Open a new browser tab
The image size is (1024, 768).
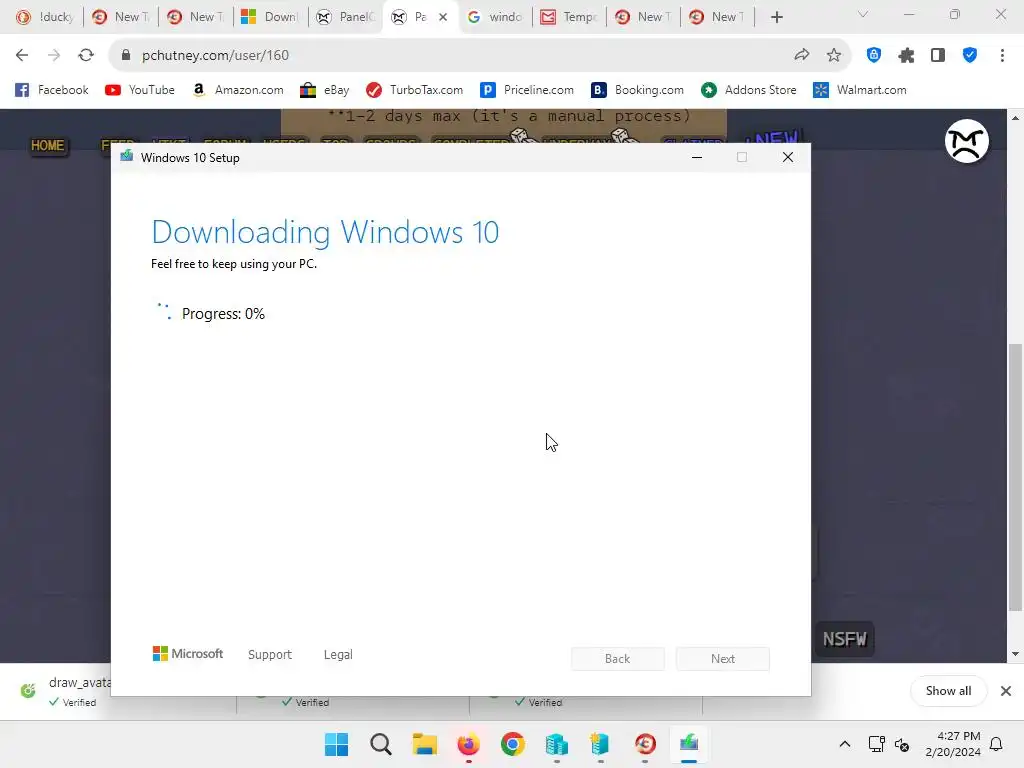point(776,17)
